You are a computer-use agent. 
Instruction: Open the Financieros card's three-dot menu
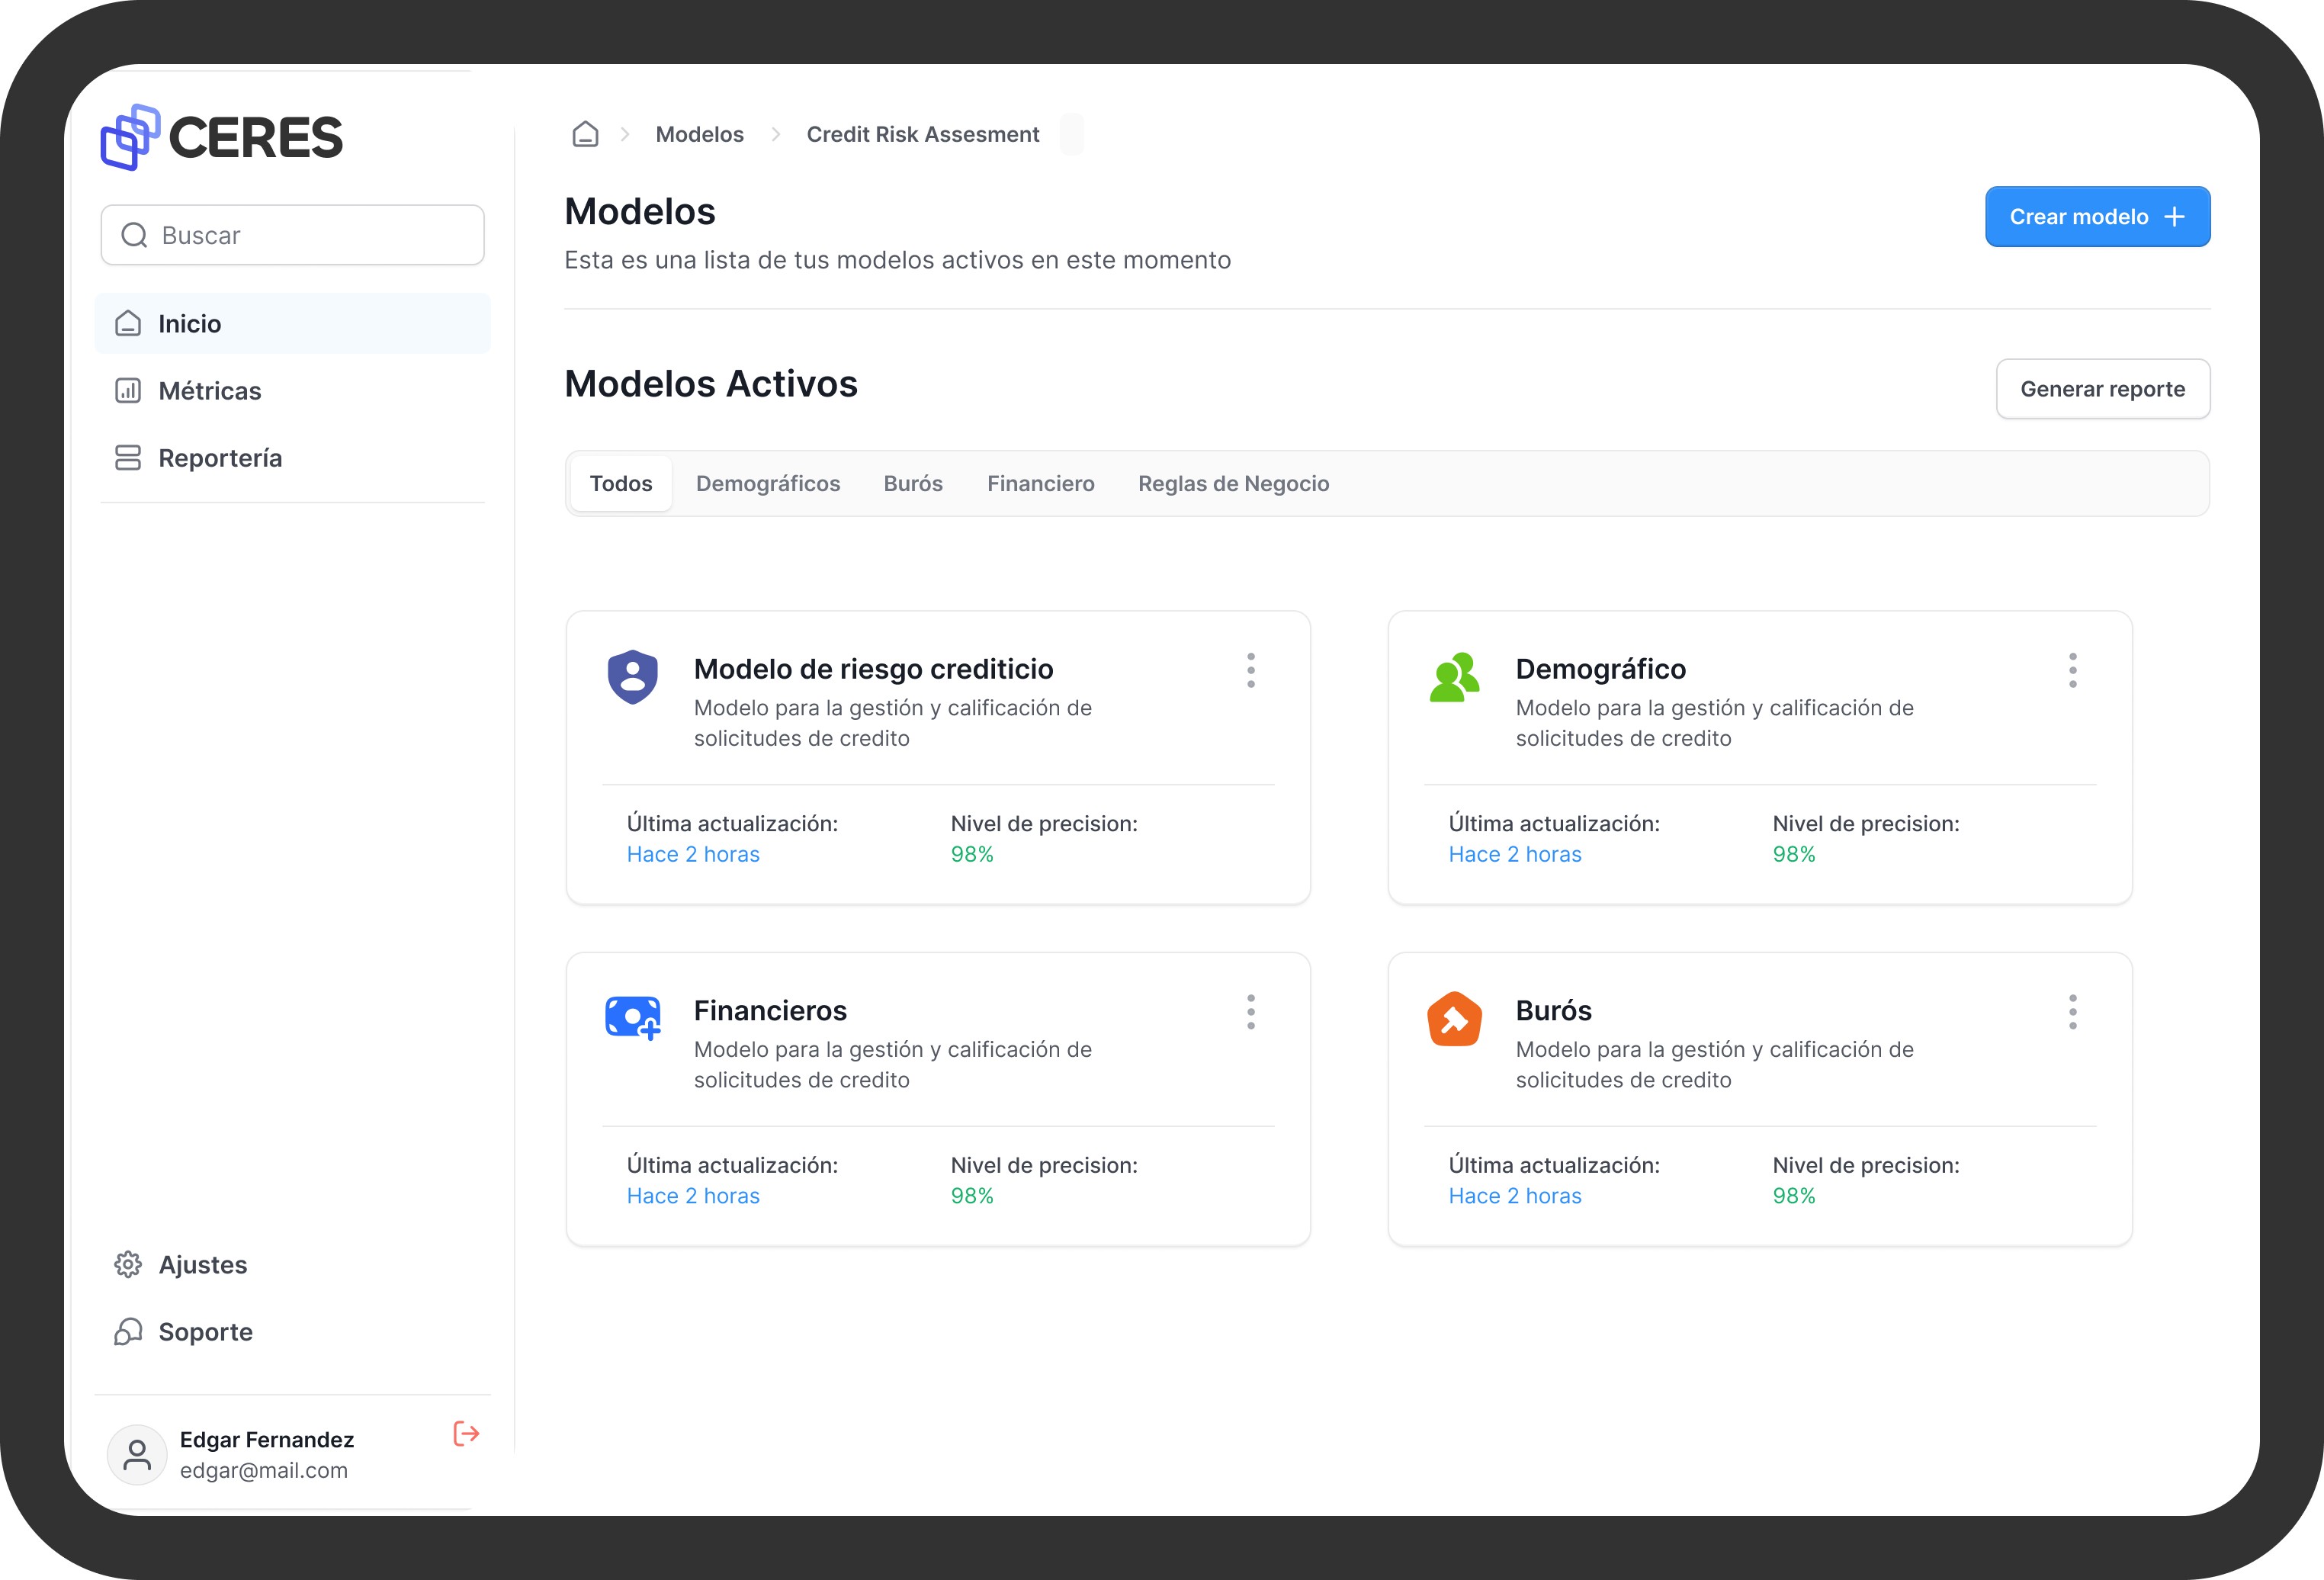pos(1250,1012)
